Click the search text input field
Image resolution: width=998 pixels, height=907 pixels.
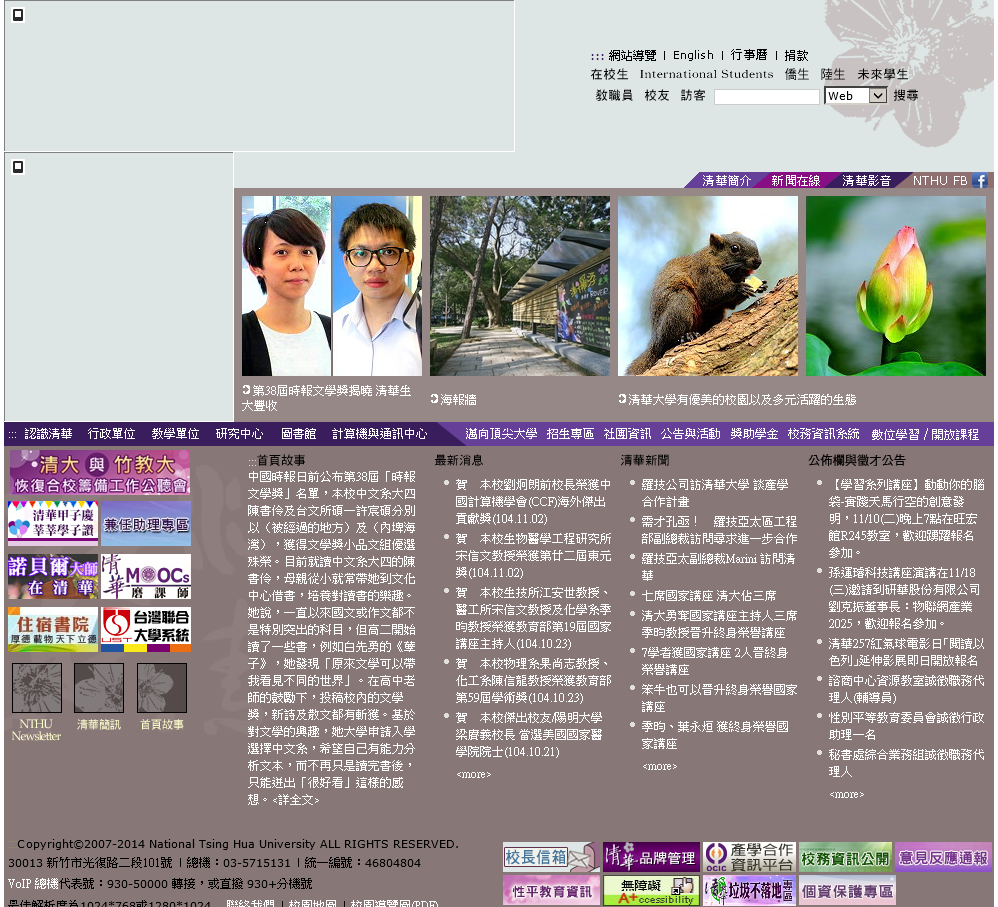point(766,97)
